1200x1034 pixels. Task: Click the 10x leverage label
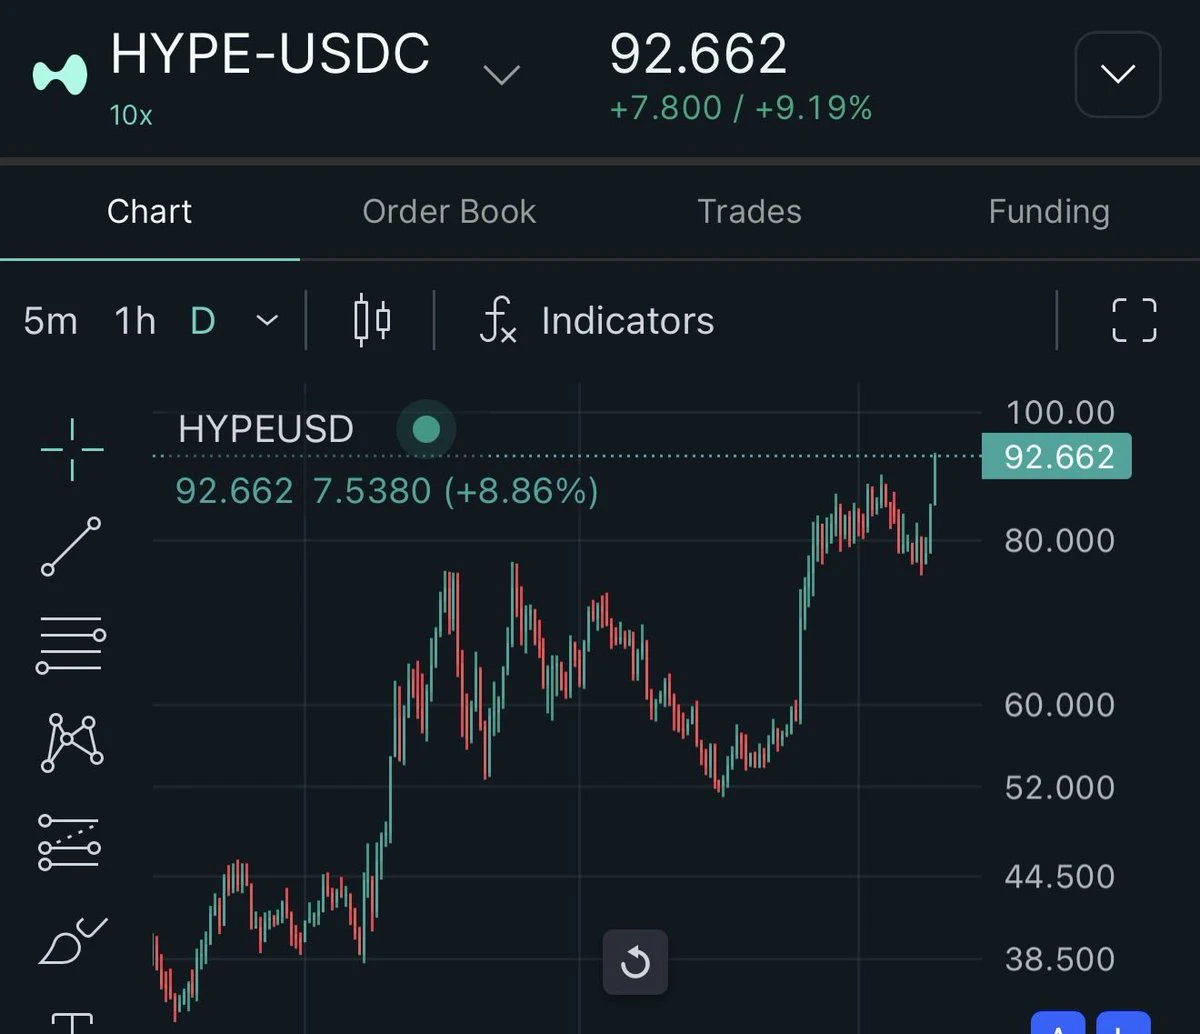point(131,115)
